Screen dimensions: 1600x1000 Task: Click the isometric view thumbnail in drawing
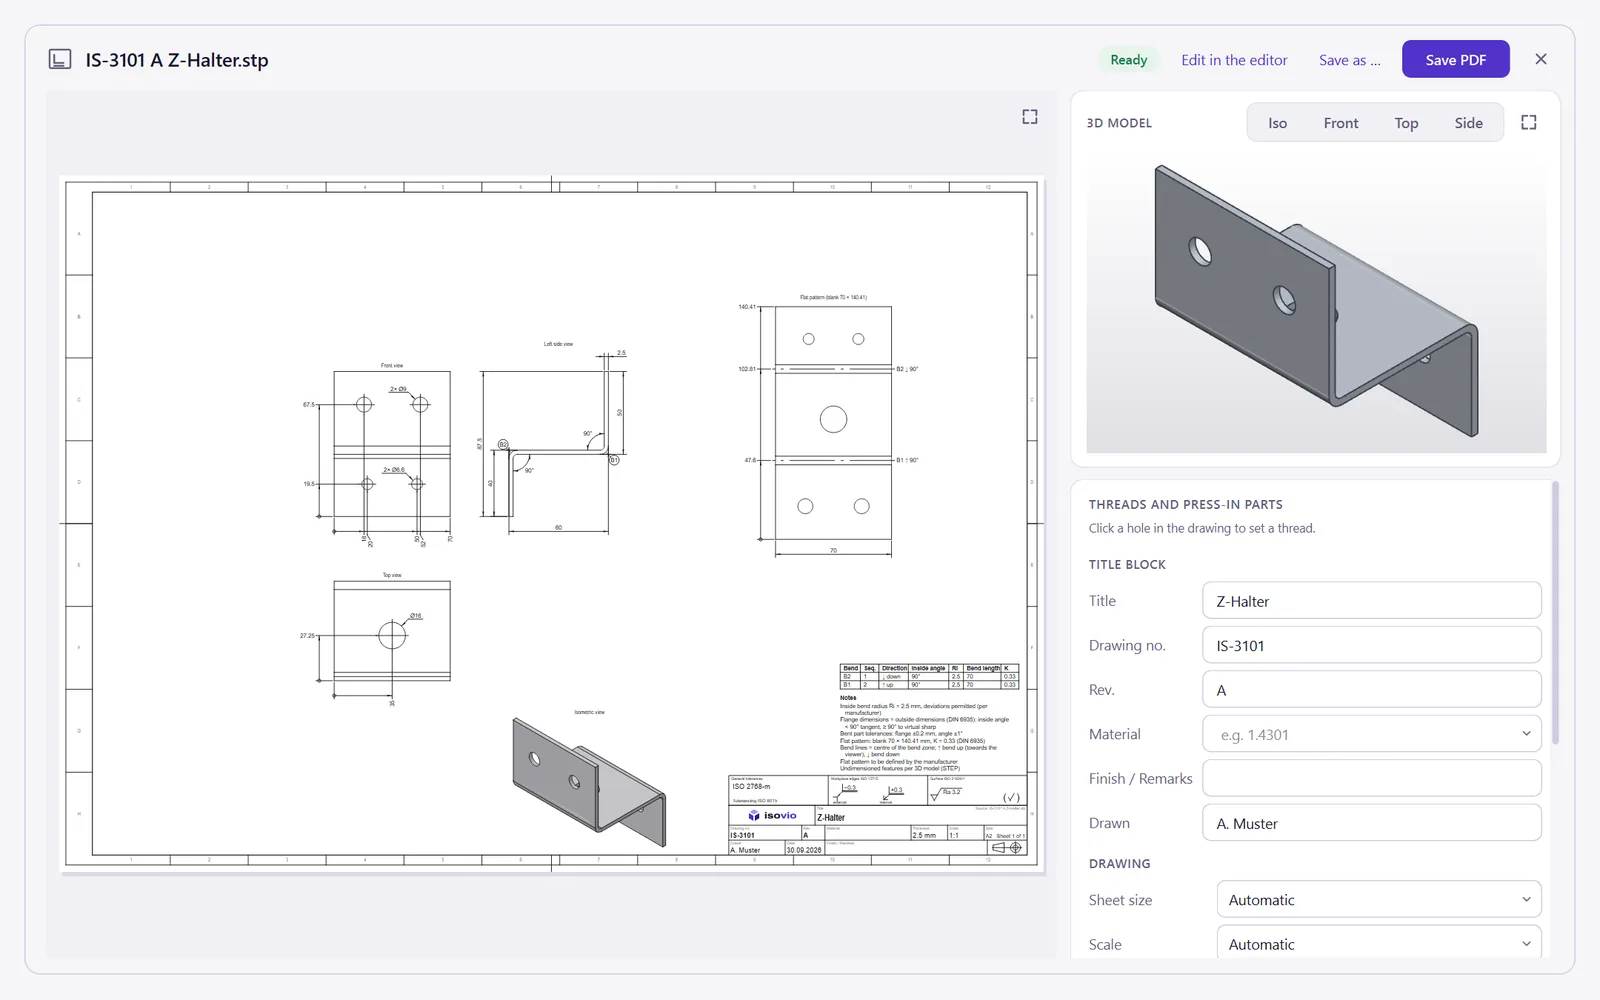(x=589, y=782)
